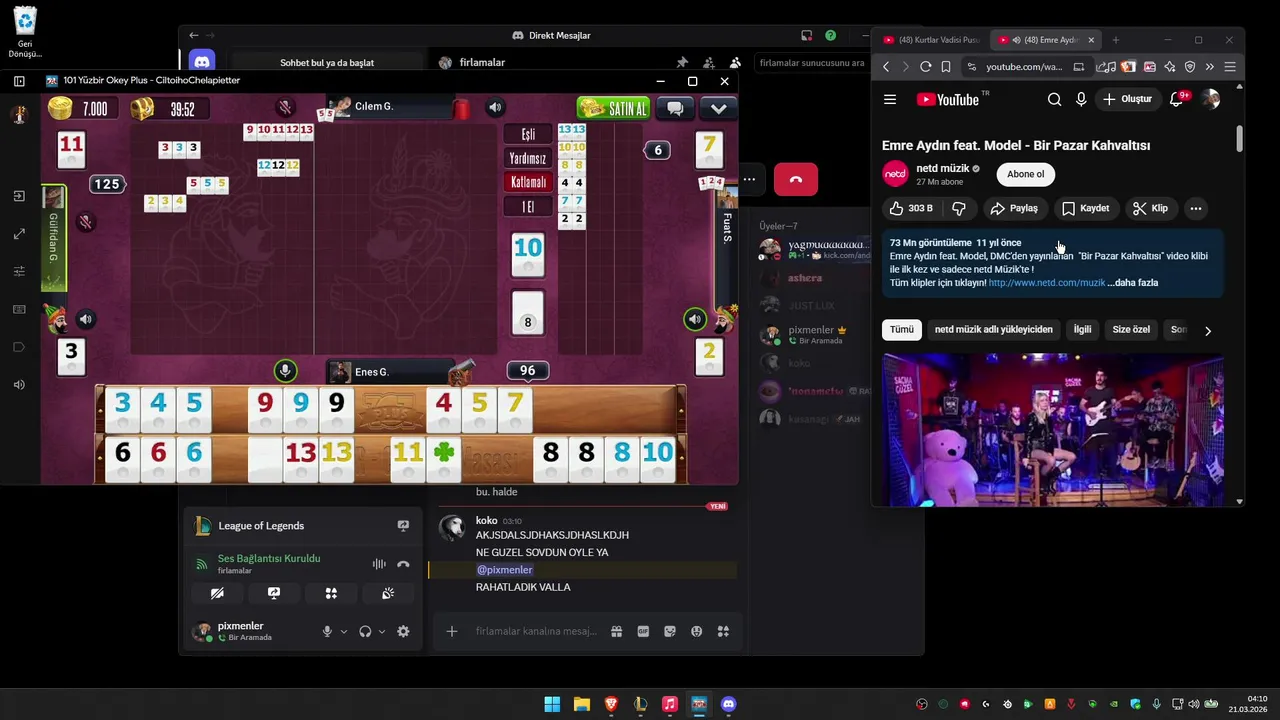
Task: Open a new browser tab
Action: point(1116,40)
